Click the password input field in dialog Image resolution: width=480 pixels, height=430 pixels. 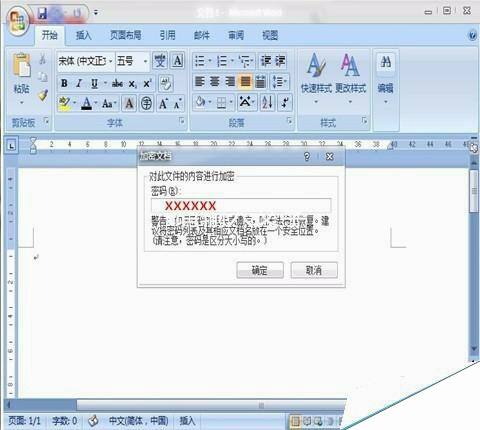click(x=241, y=206)
